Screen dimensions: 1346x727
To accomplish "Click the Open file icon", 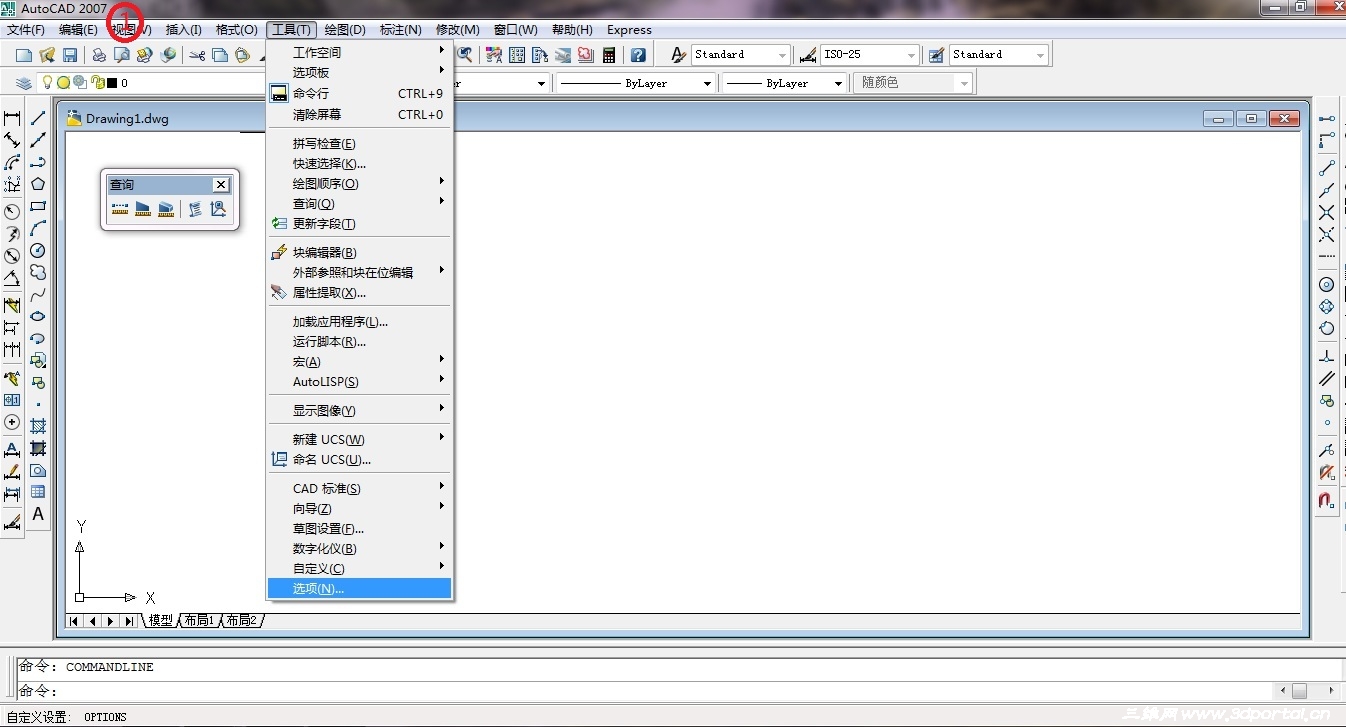I will coord(47,55).
